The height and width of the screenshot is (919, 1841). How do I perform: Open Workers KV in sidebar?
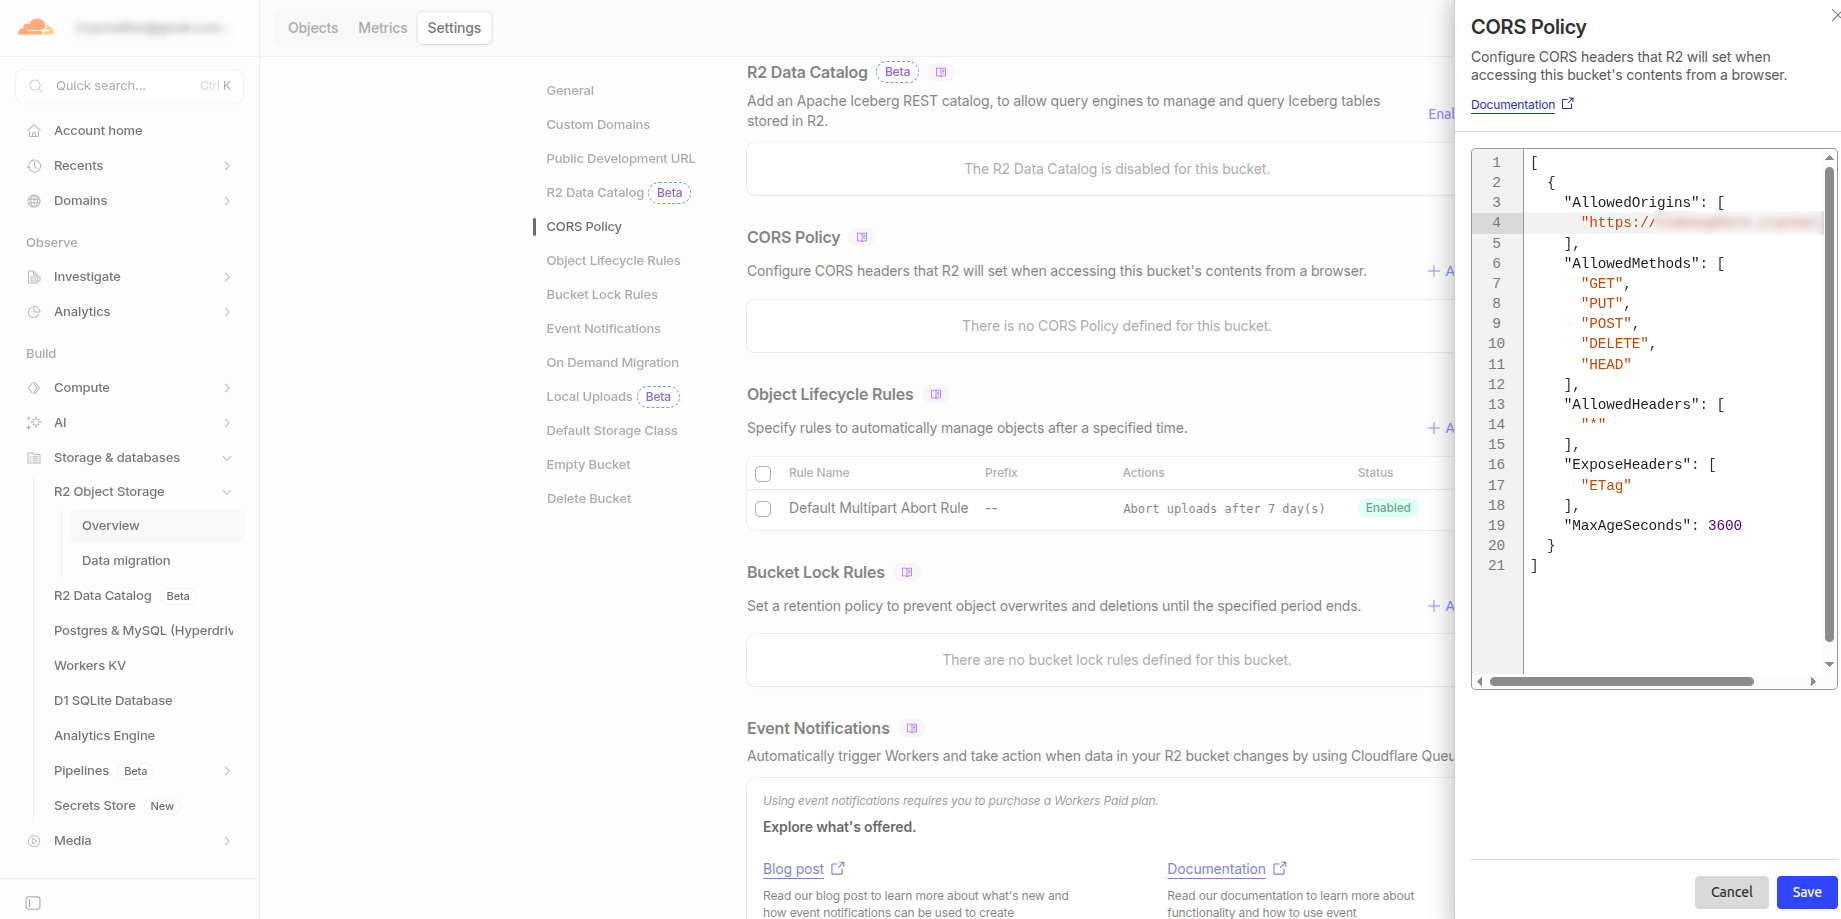pos(90,666)
